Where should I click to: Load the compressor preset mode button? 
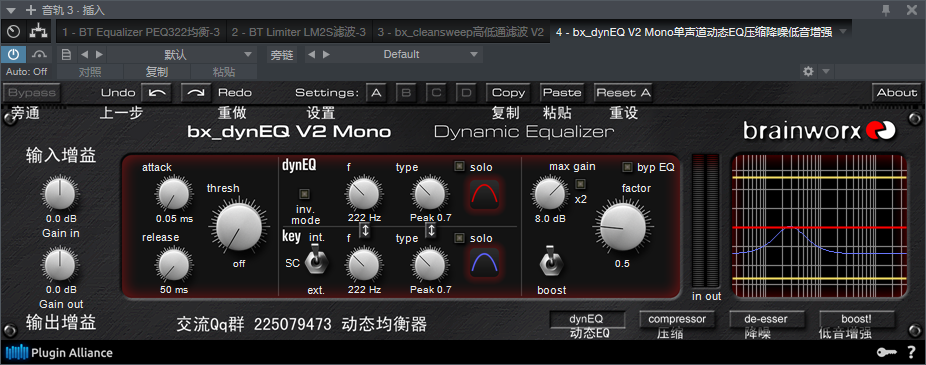[677, 319]
